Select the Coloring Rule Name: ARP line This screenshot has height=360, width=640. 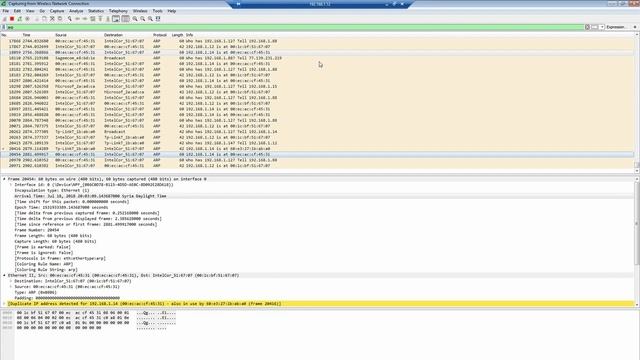(44, 264)
